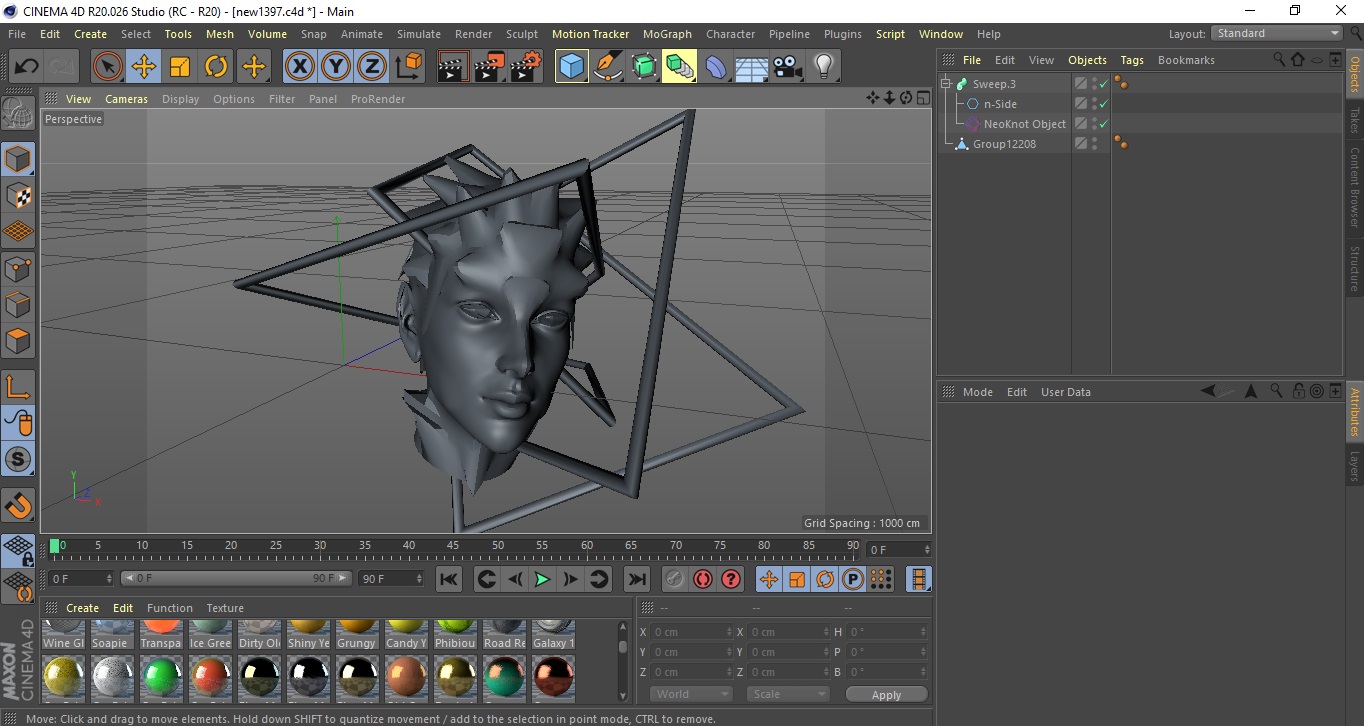Toggle the NeoKnot Object enable checkmark

tap(1103, 124)
